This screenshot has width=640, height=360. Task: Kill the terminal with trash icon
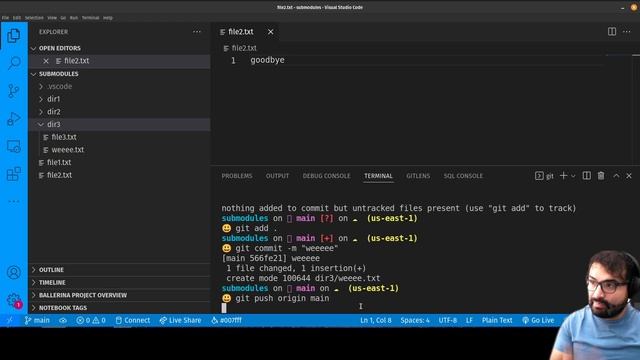pos(601,176)
